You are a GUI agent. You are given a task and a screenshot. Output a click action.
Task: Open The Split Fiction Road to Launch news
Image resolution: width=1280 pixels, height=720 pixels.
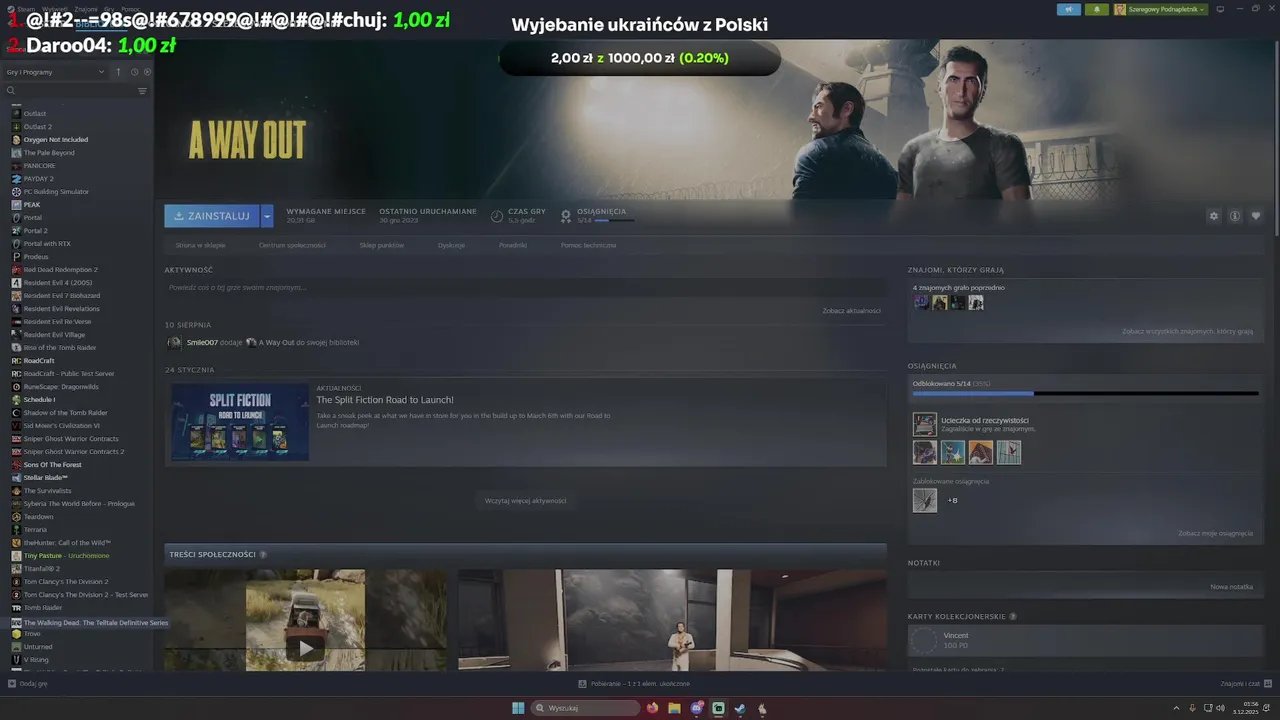385,400
